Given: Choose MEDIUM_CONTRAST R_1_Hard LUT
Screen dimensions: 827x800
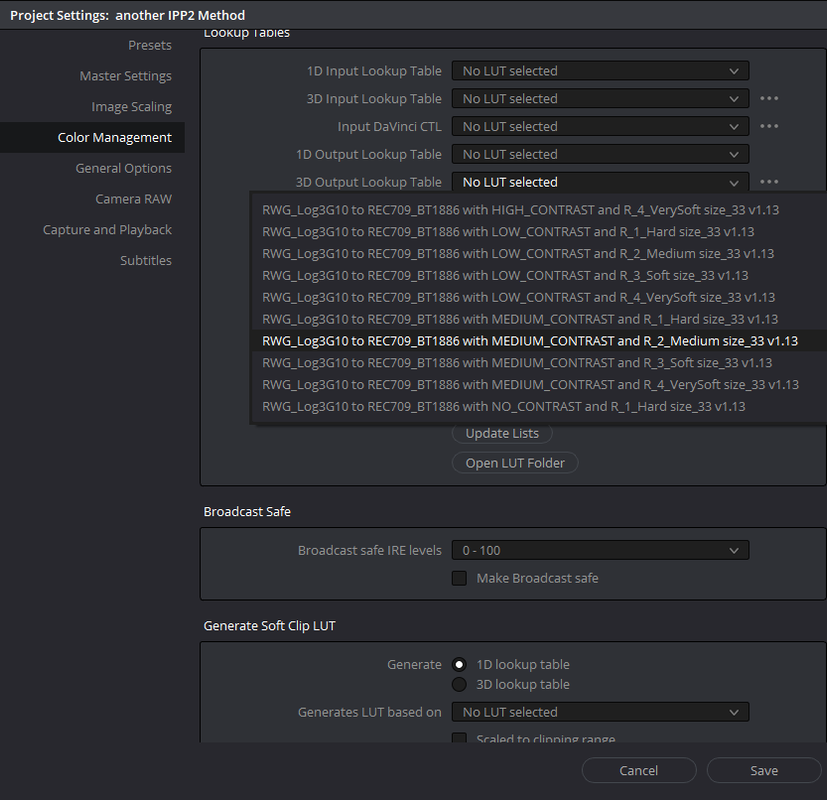Looking at the screenshot, I should click(x=539, y=319).
